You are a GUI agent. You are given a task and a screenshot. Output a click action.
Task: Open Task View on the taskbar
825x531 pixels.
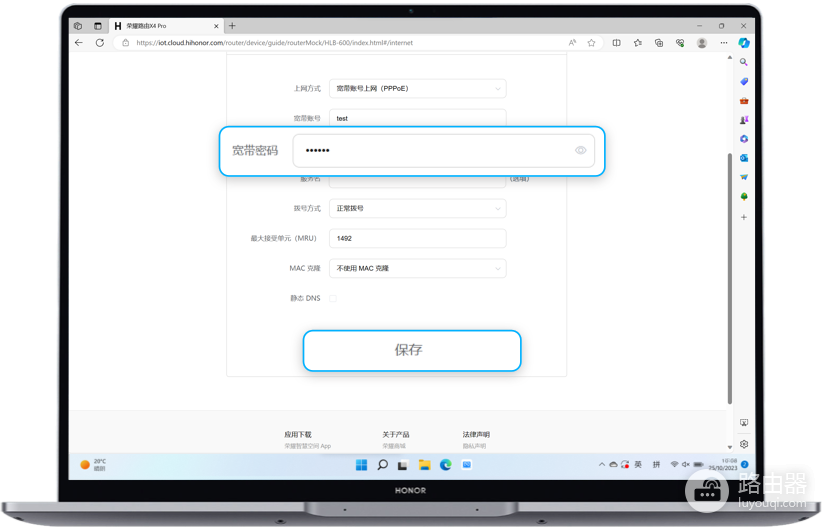tap(403, 465)
